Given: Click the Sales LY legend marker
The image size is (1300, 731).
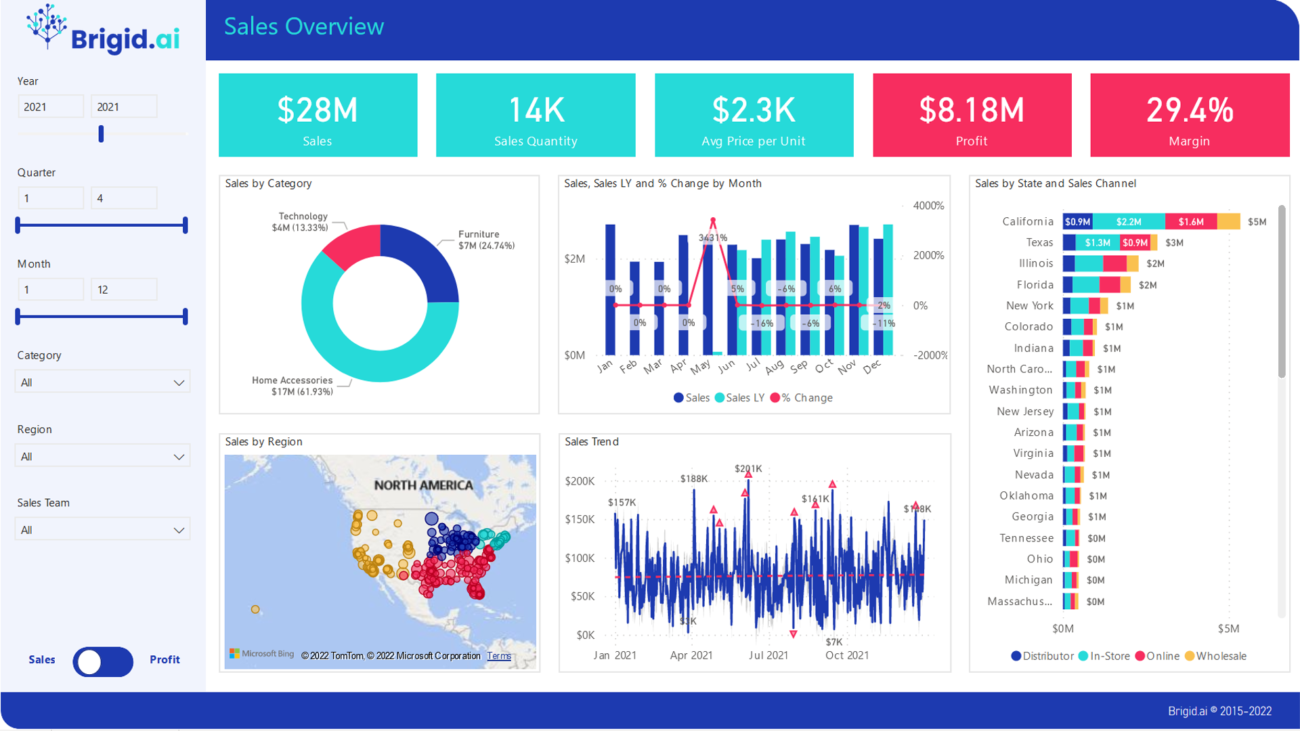Looking at the screenshot, I should [x=719, y=398].
